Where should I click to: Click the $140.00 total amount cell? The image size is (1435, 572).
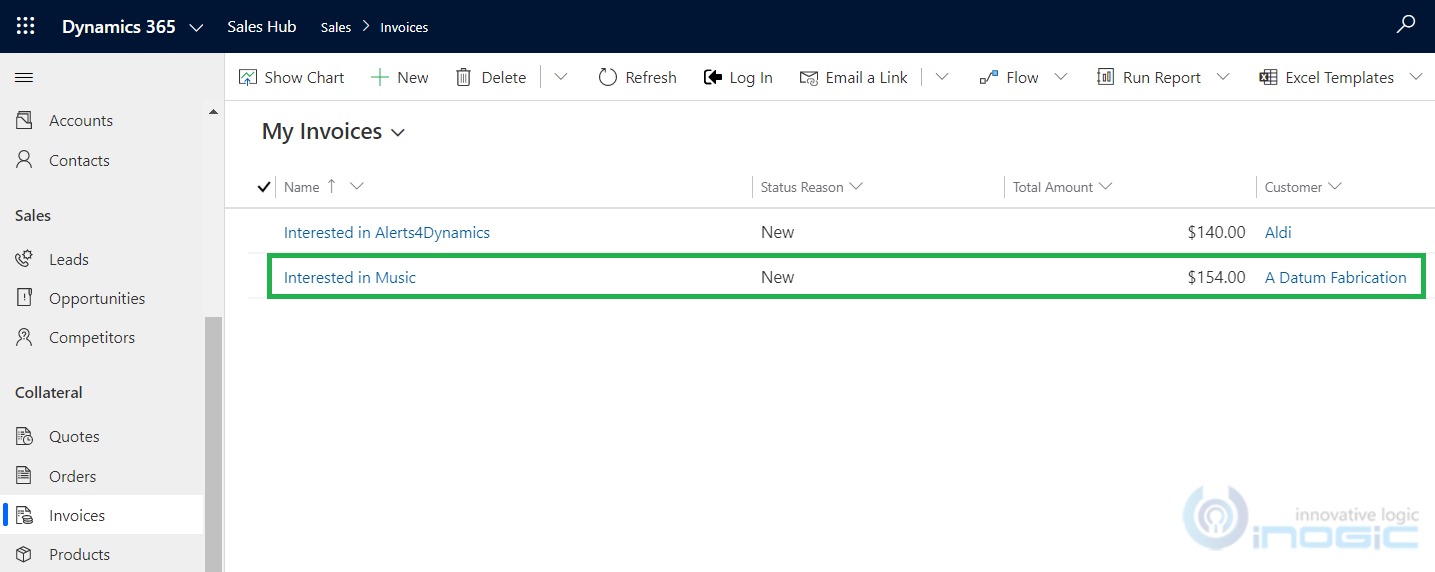click(1216, 232)
